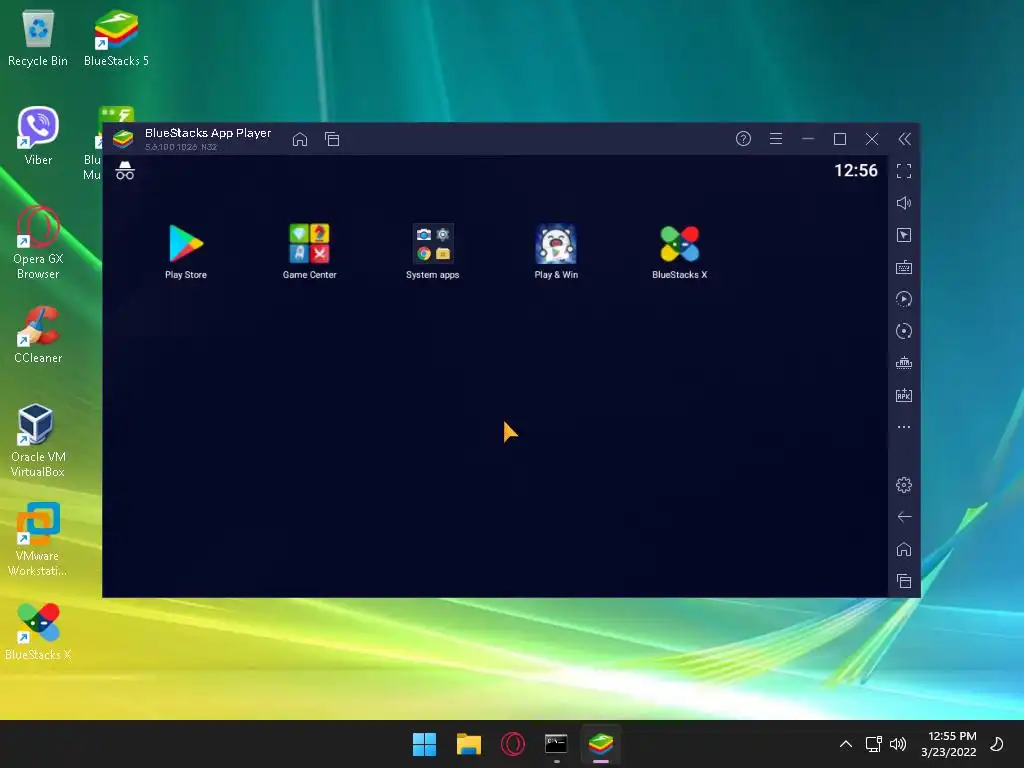1024x768 pixels.
Task: Open the Play & Win app
Action: click(556, 251)
